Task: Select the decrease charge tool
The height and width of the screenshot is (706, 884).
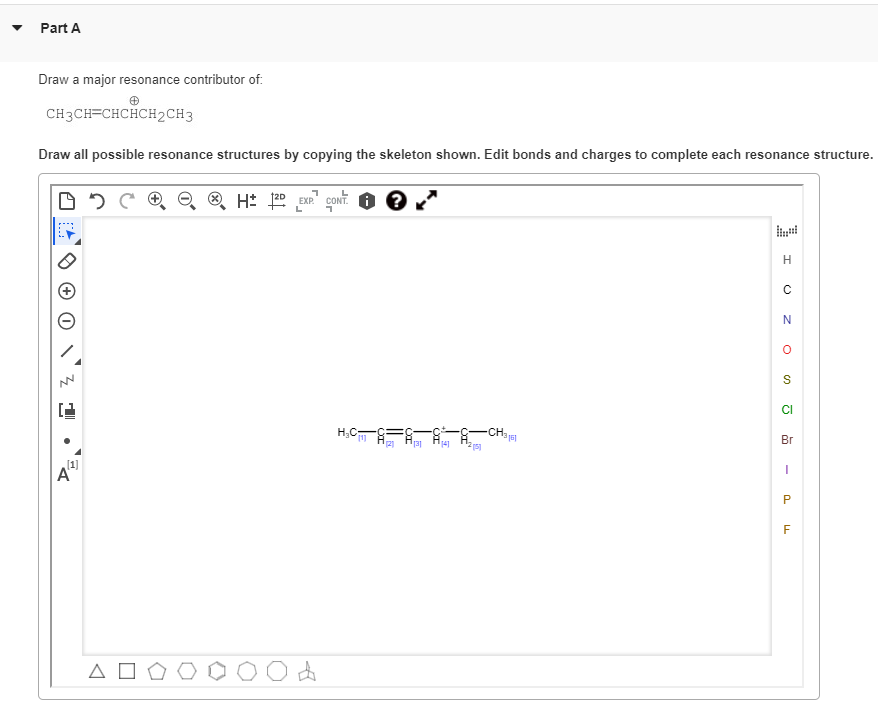Action: 66,320
